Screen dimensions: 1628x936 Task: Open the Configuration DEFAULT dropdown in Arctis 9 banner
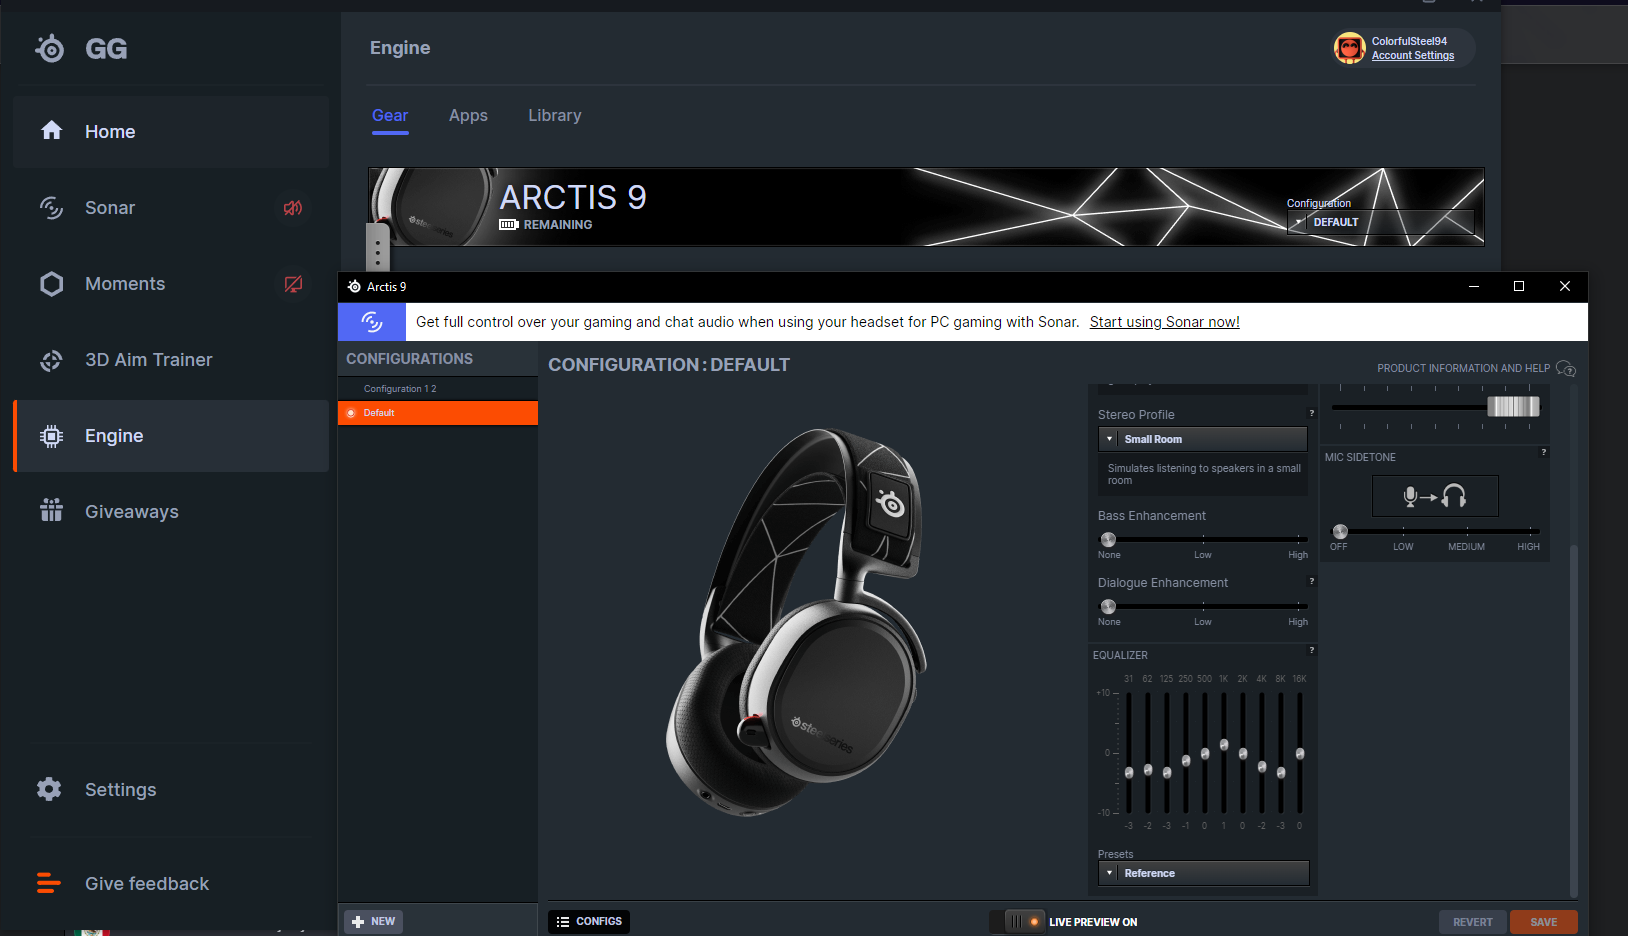[1380, 222]
